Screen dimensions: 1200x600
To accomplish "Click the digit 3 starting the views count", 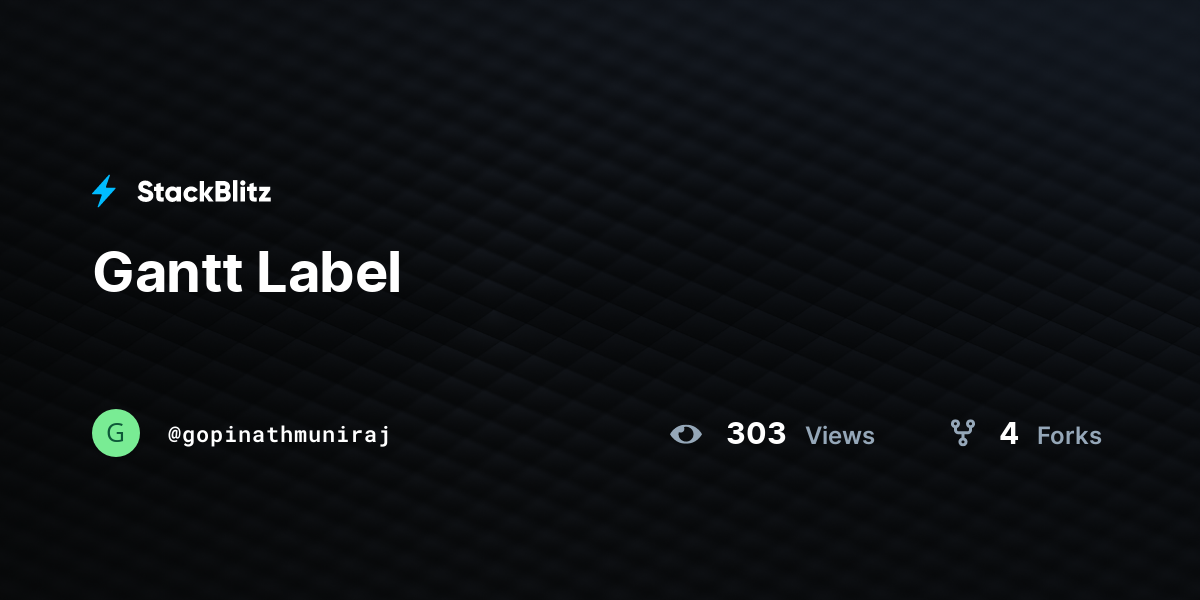I will [x=736, y=434].
